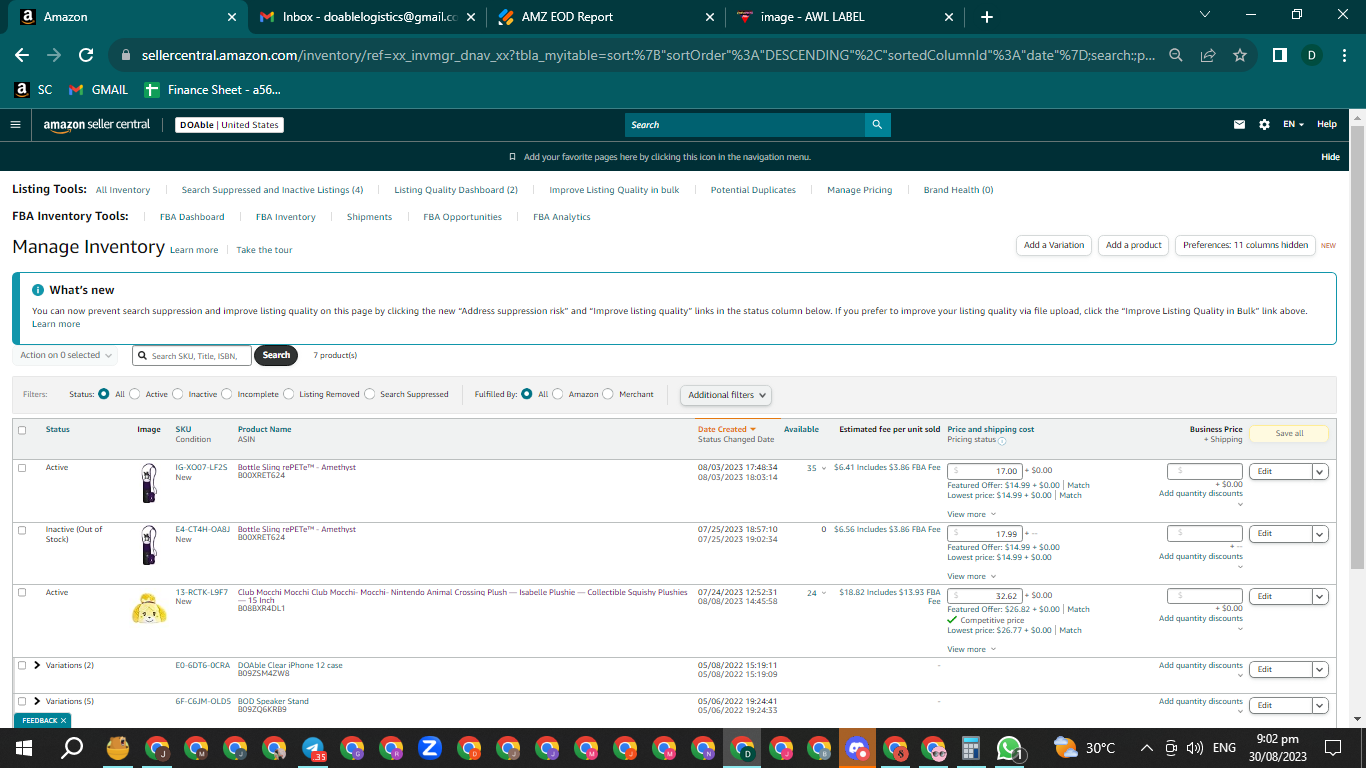Click the price field showing 32.62

click(984, 596)
